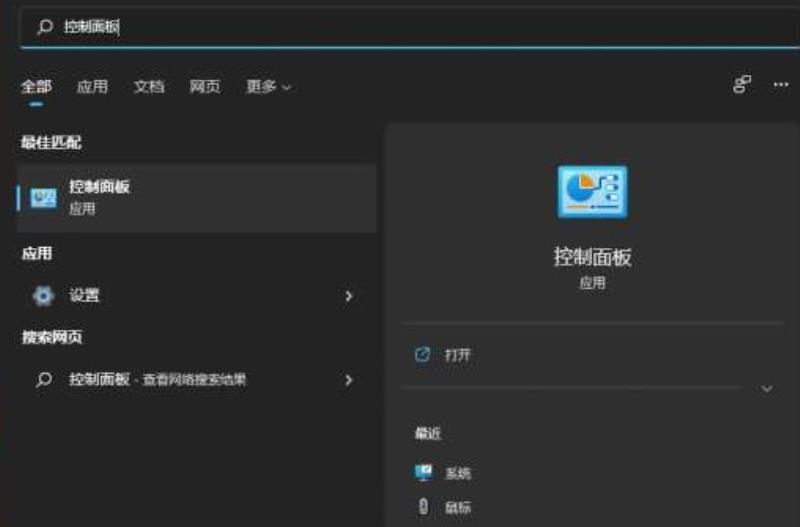Click the open icon beside 打开
This screenshot has height=527, width=800.
coord(422,355)
